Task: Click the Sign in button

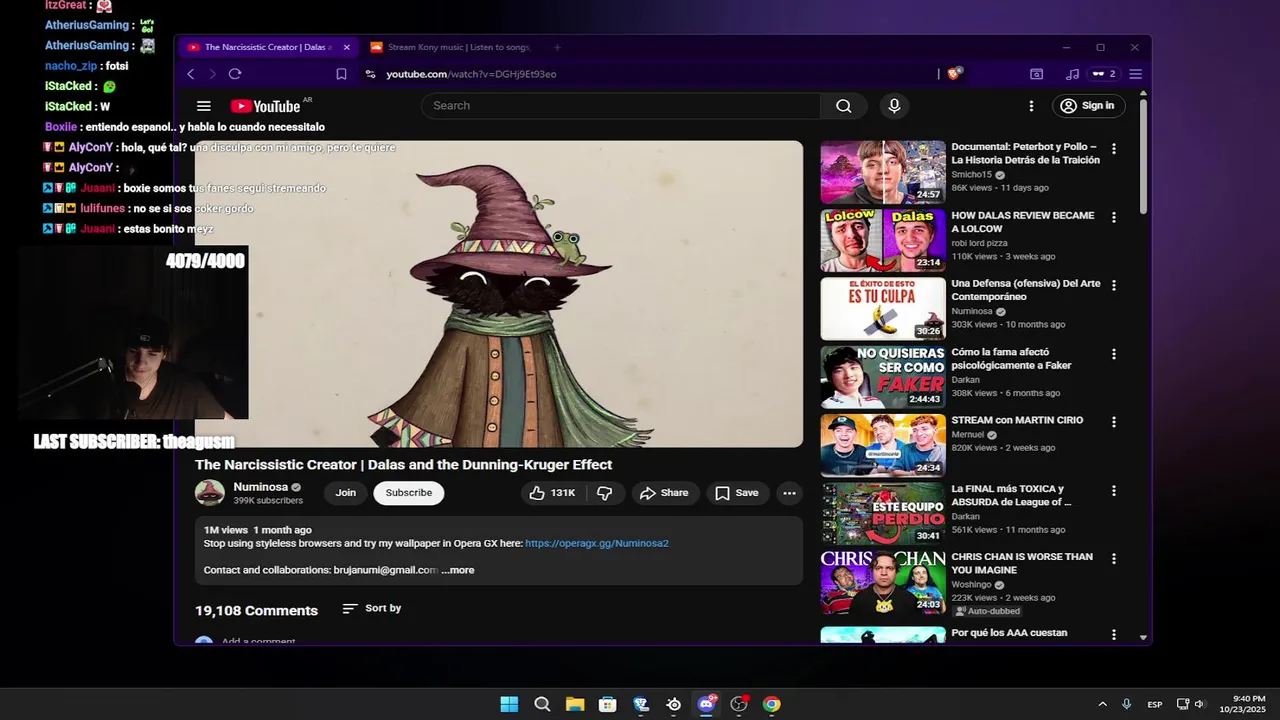Action: point(1089,106)
